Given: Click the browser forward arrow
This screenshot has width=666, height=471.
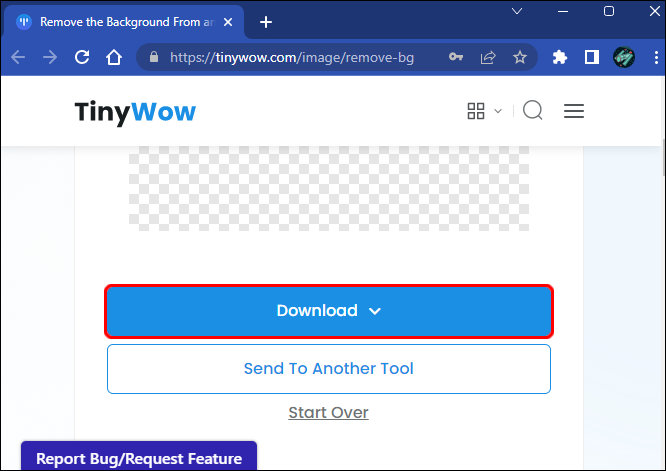Looking at the screenshot, I should point(50,57).
